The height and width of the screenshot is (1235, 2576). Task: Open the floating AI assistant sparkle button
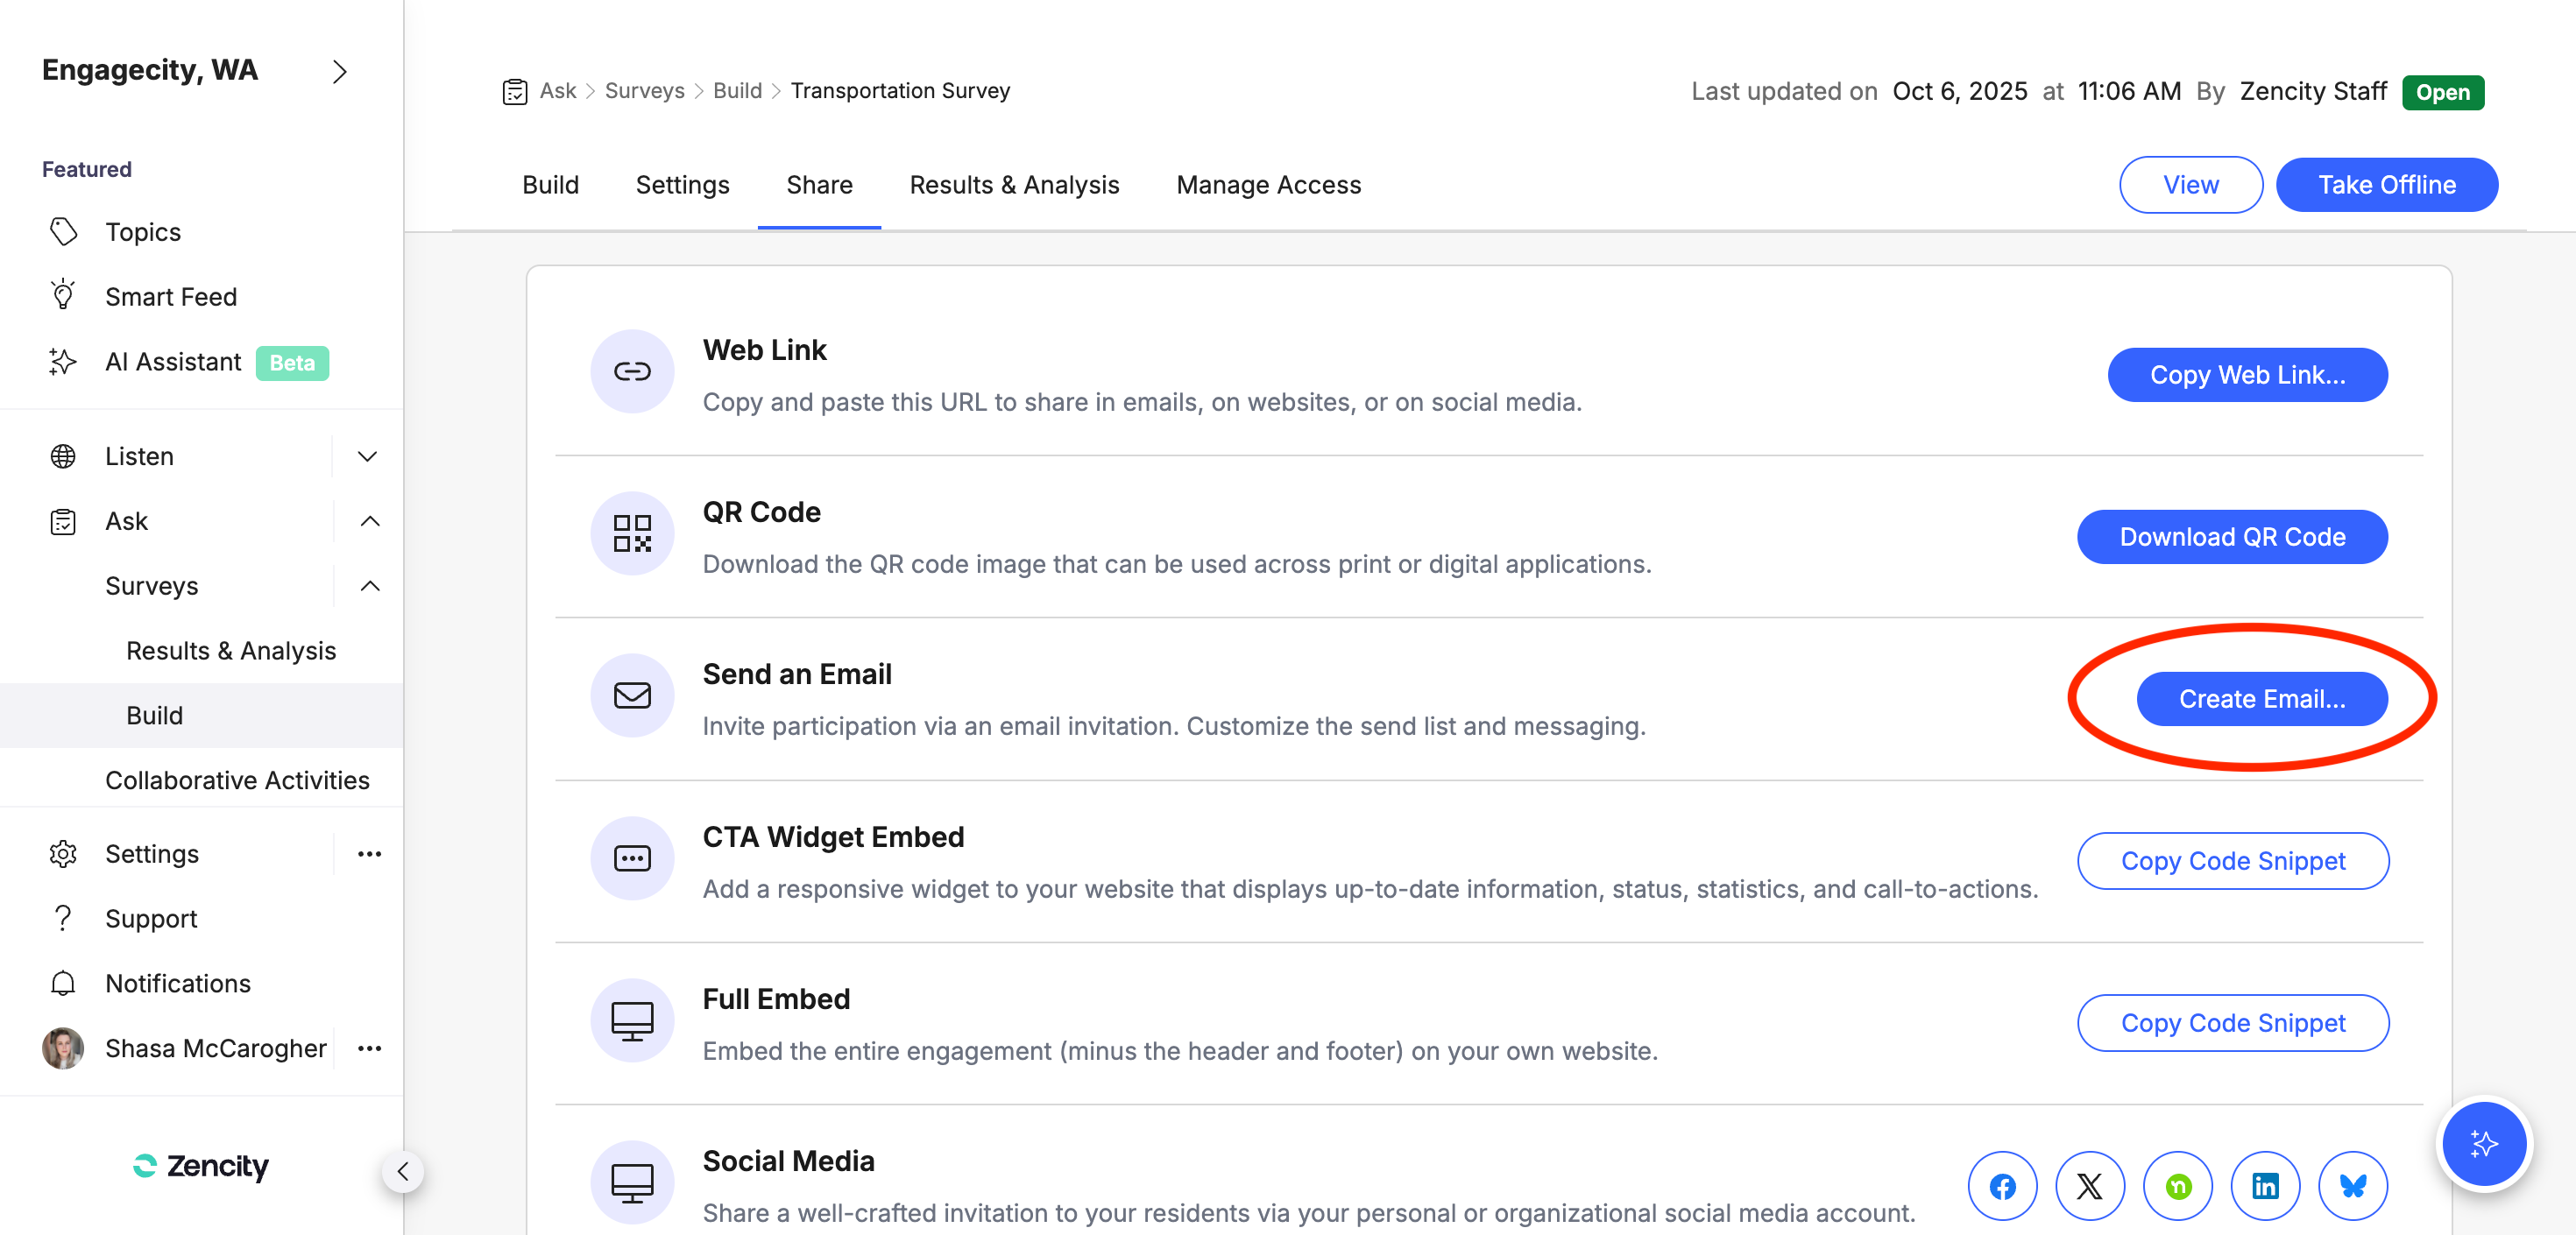pos(2484,1143)
